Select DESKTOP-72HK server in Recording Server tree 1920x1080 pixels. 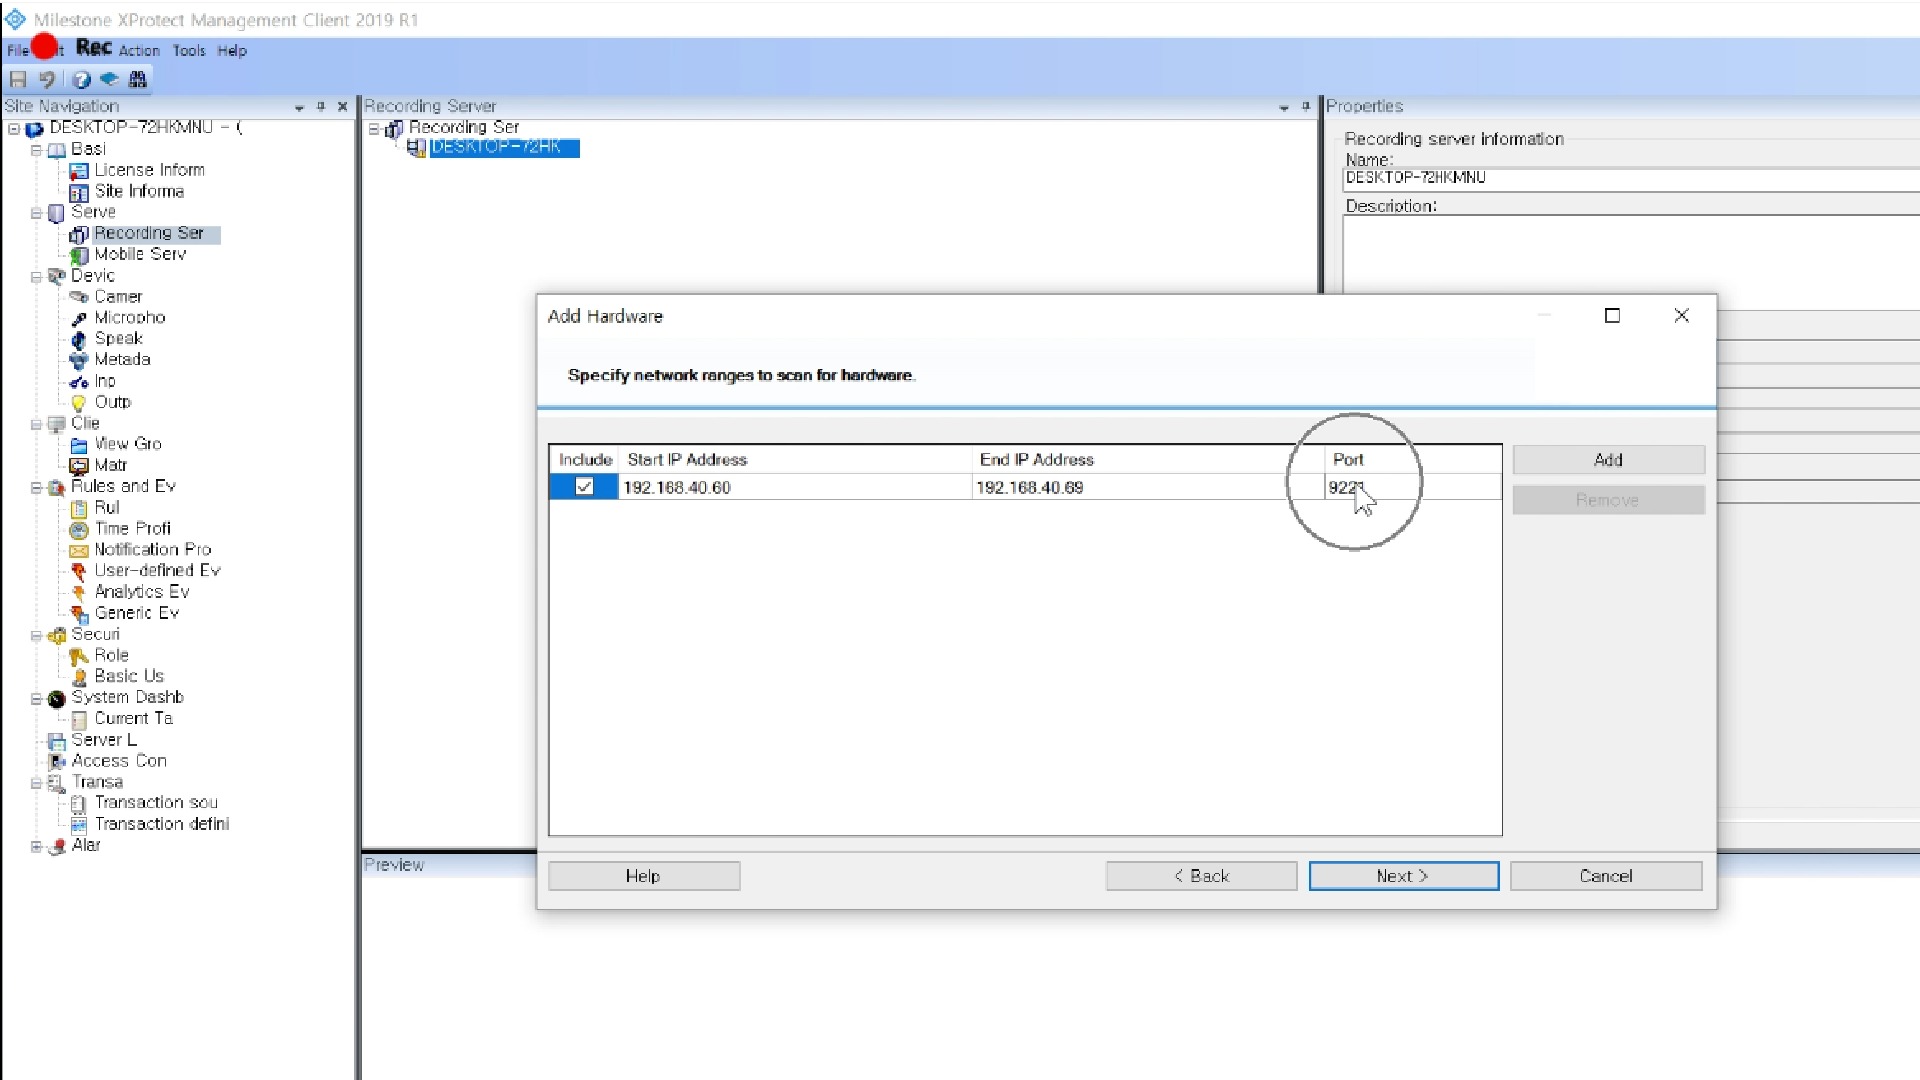click(x=504, y=147)
